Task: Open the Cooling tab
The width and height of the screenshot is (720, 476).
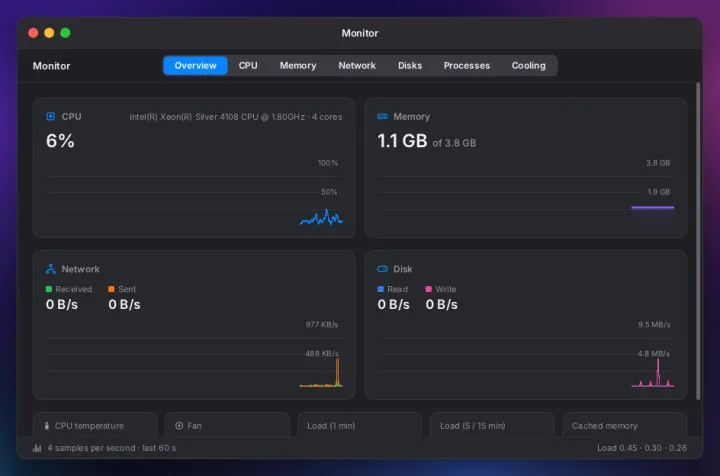Action: pyautogui.click(x=529, y=66)
